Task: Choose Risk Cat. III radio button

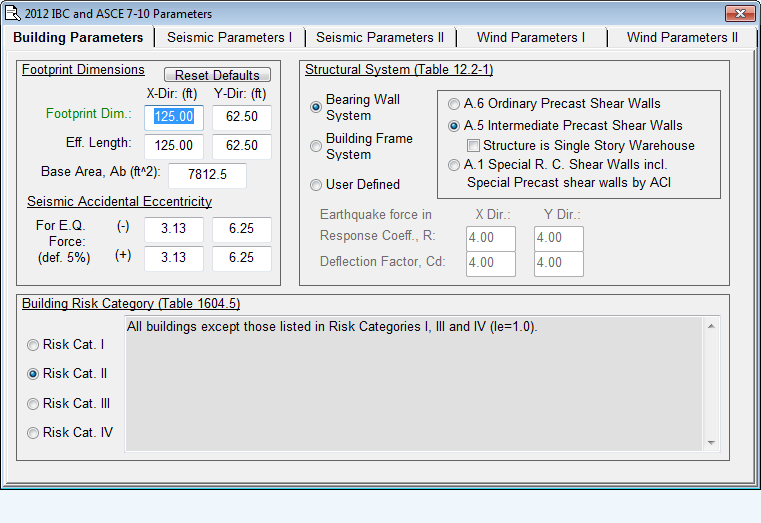Action: click(x=35, y=404)
